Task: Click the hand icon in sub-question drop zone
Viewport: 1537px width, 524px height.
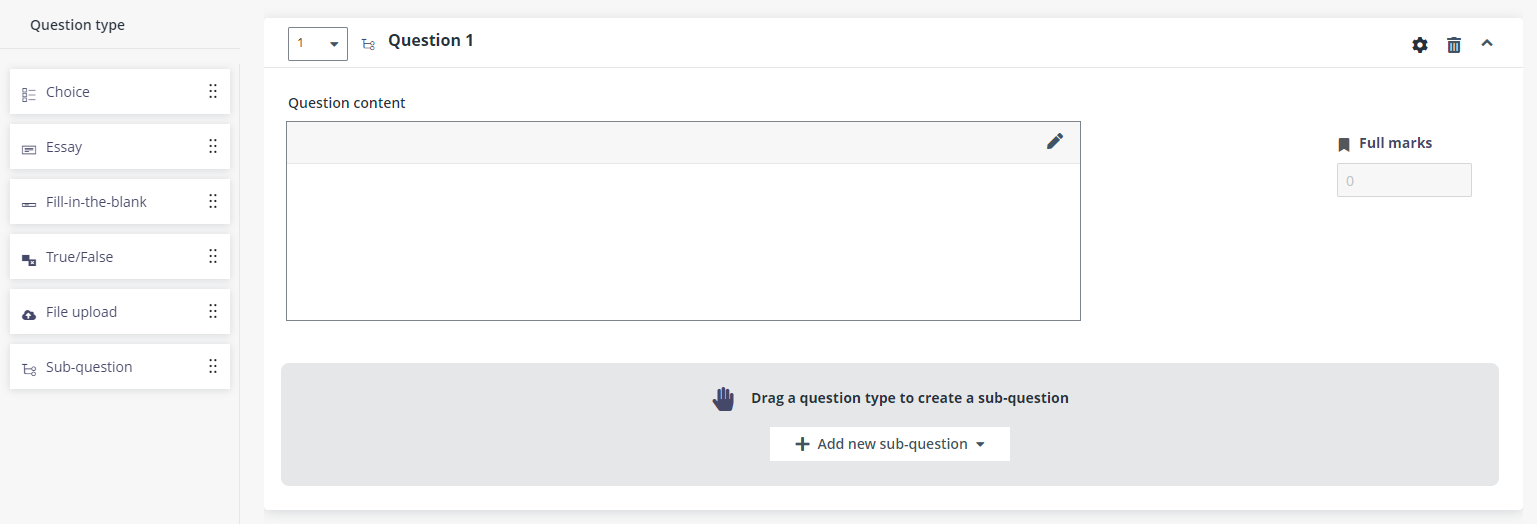Action: (723, 398)
